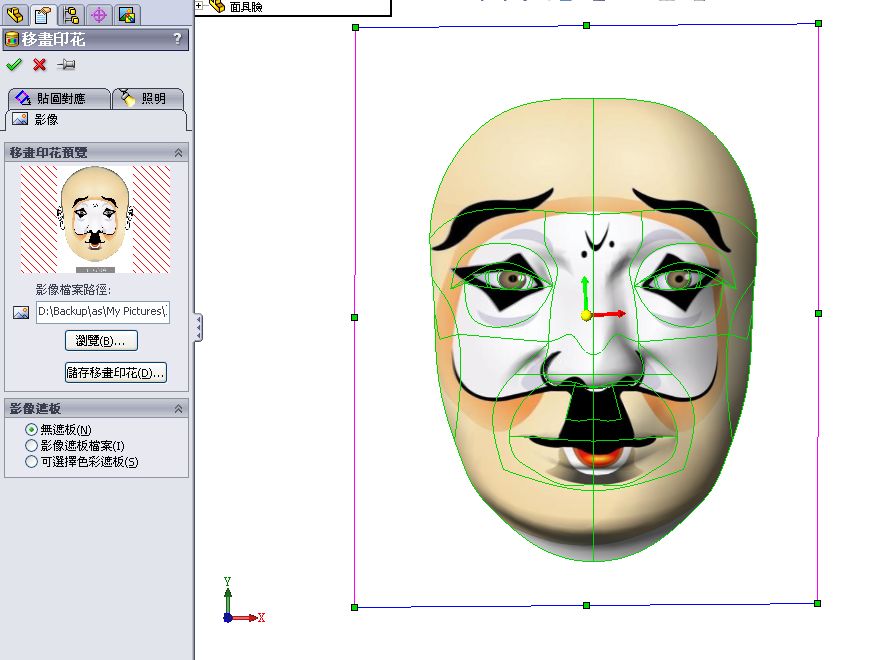Select 無遮板(N) no mask radio

pos(31,430)
